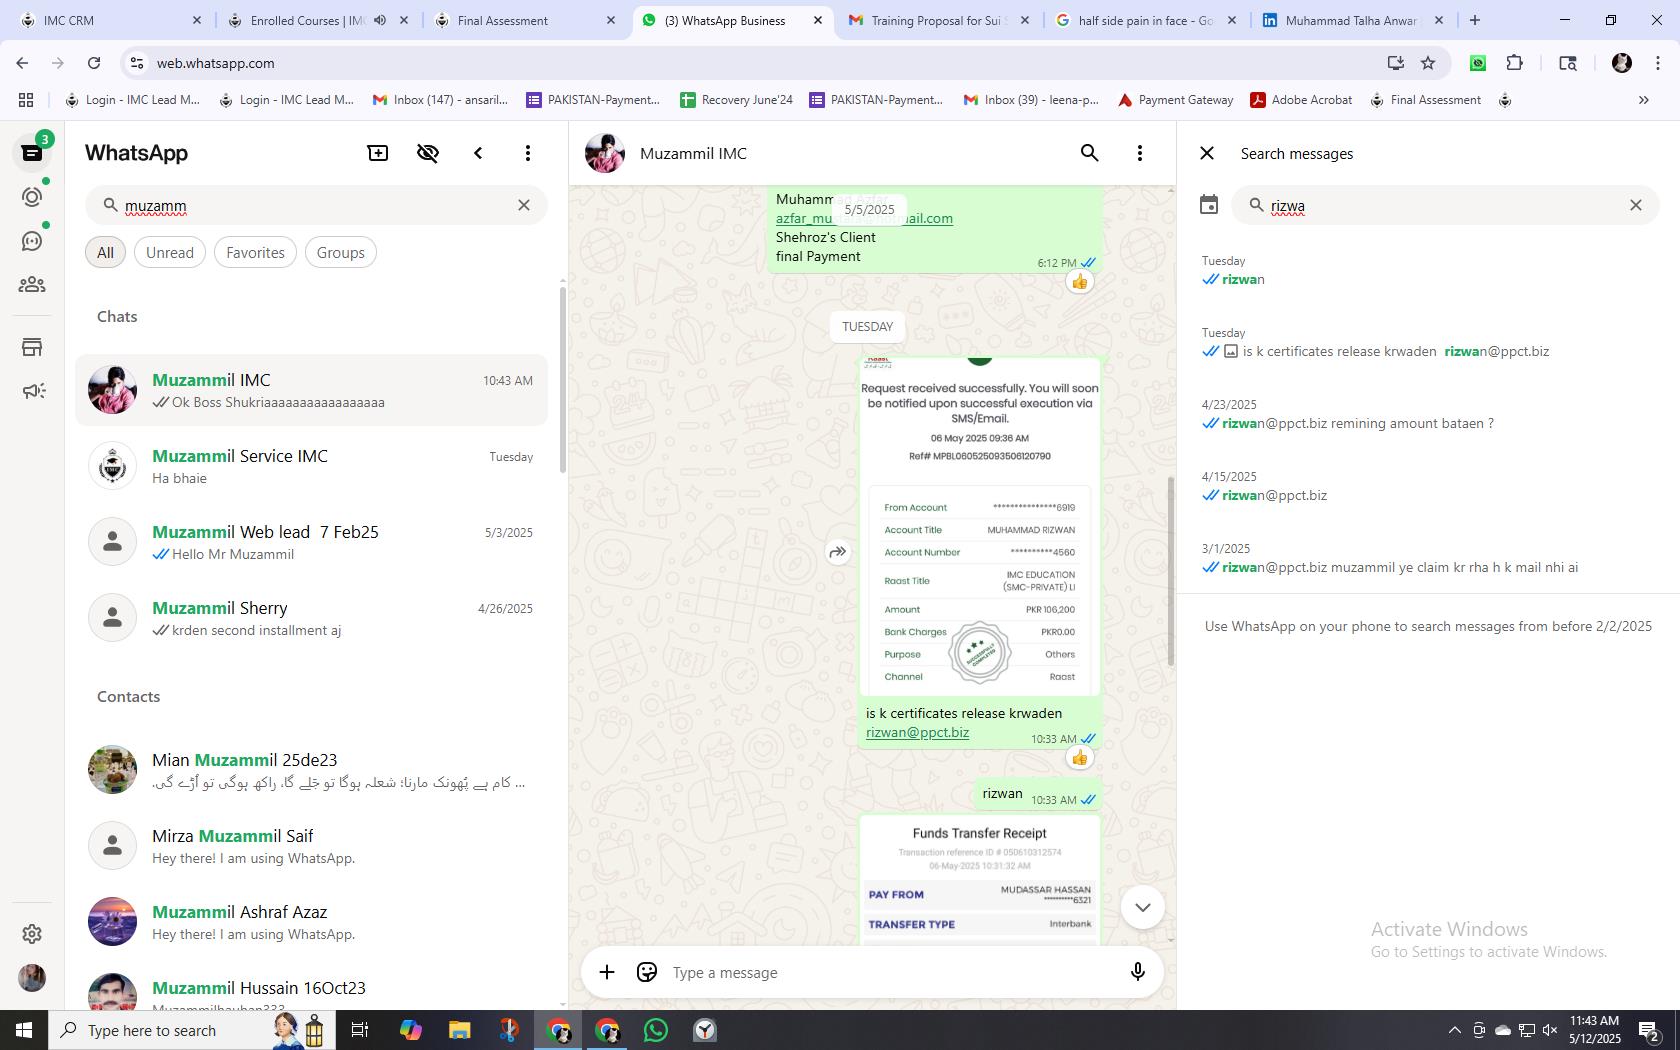This screenshot has height=1050, width=1680.
Task: Open Muzammil IMC profile picture in header
Action: (x=605, y=153)
